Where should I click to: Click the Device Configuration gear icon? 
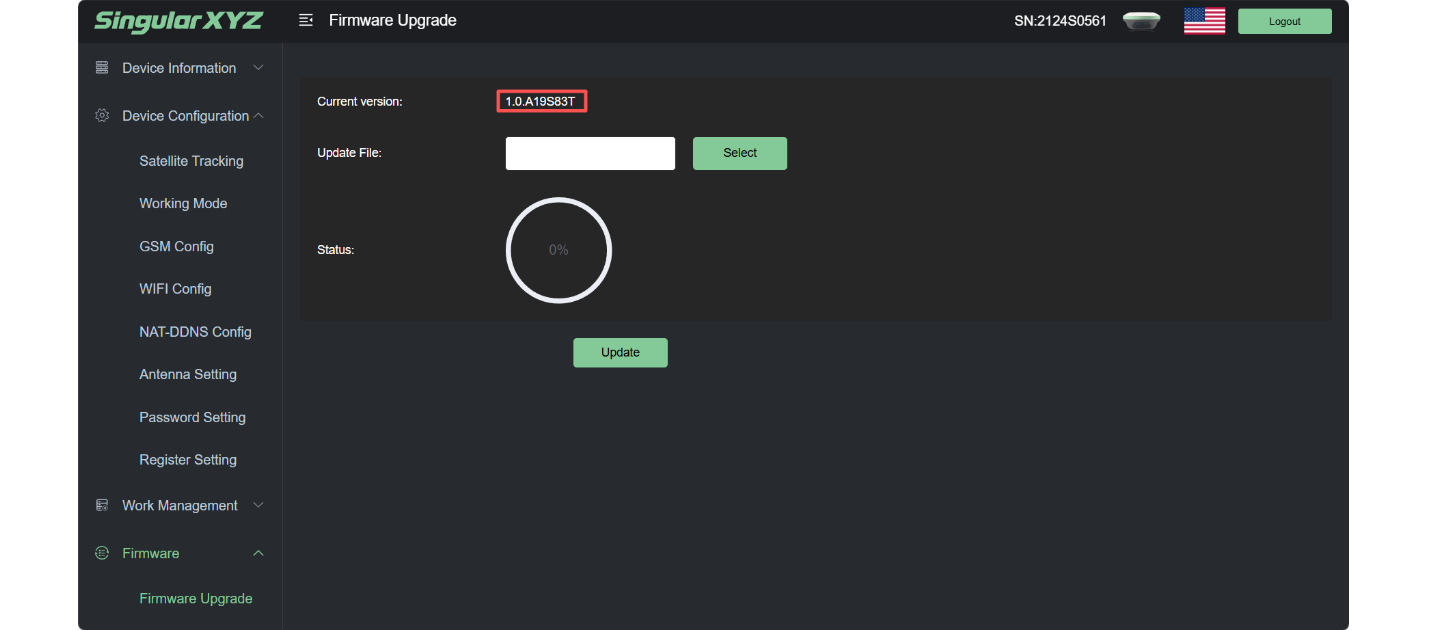click(x=102, y=116)
